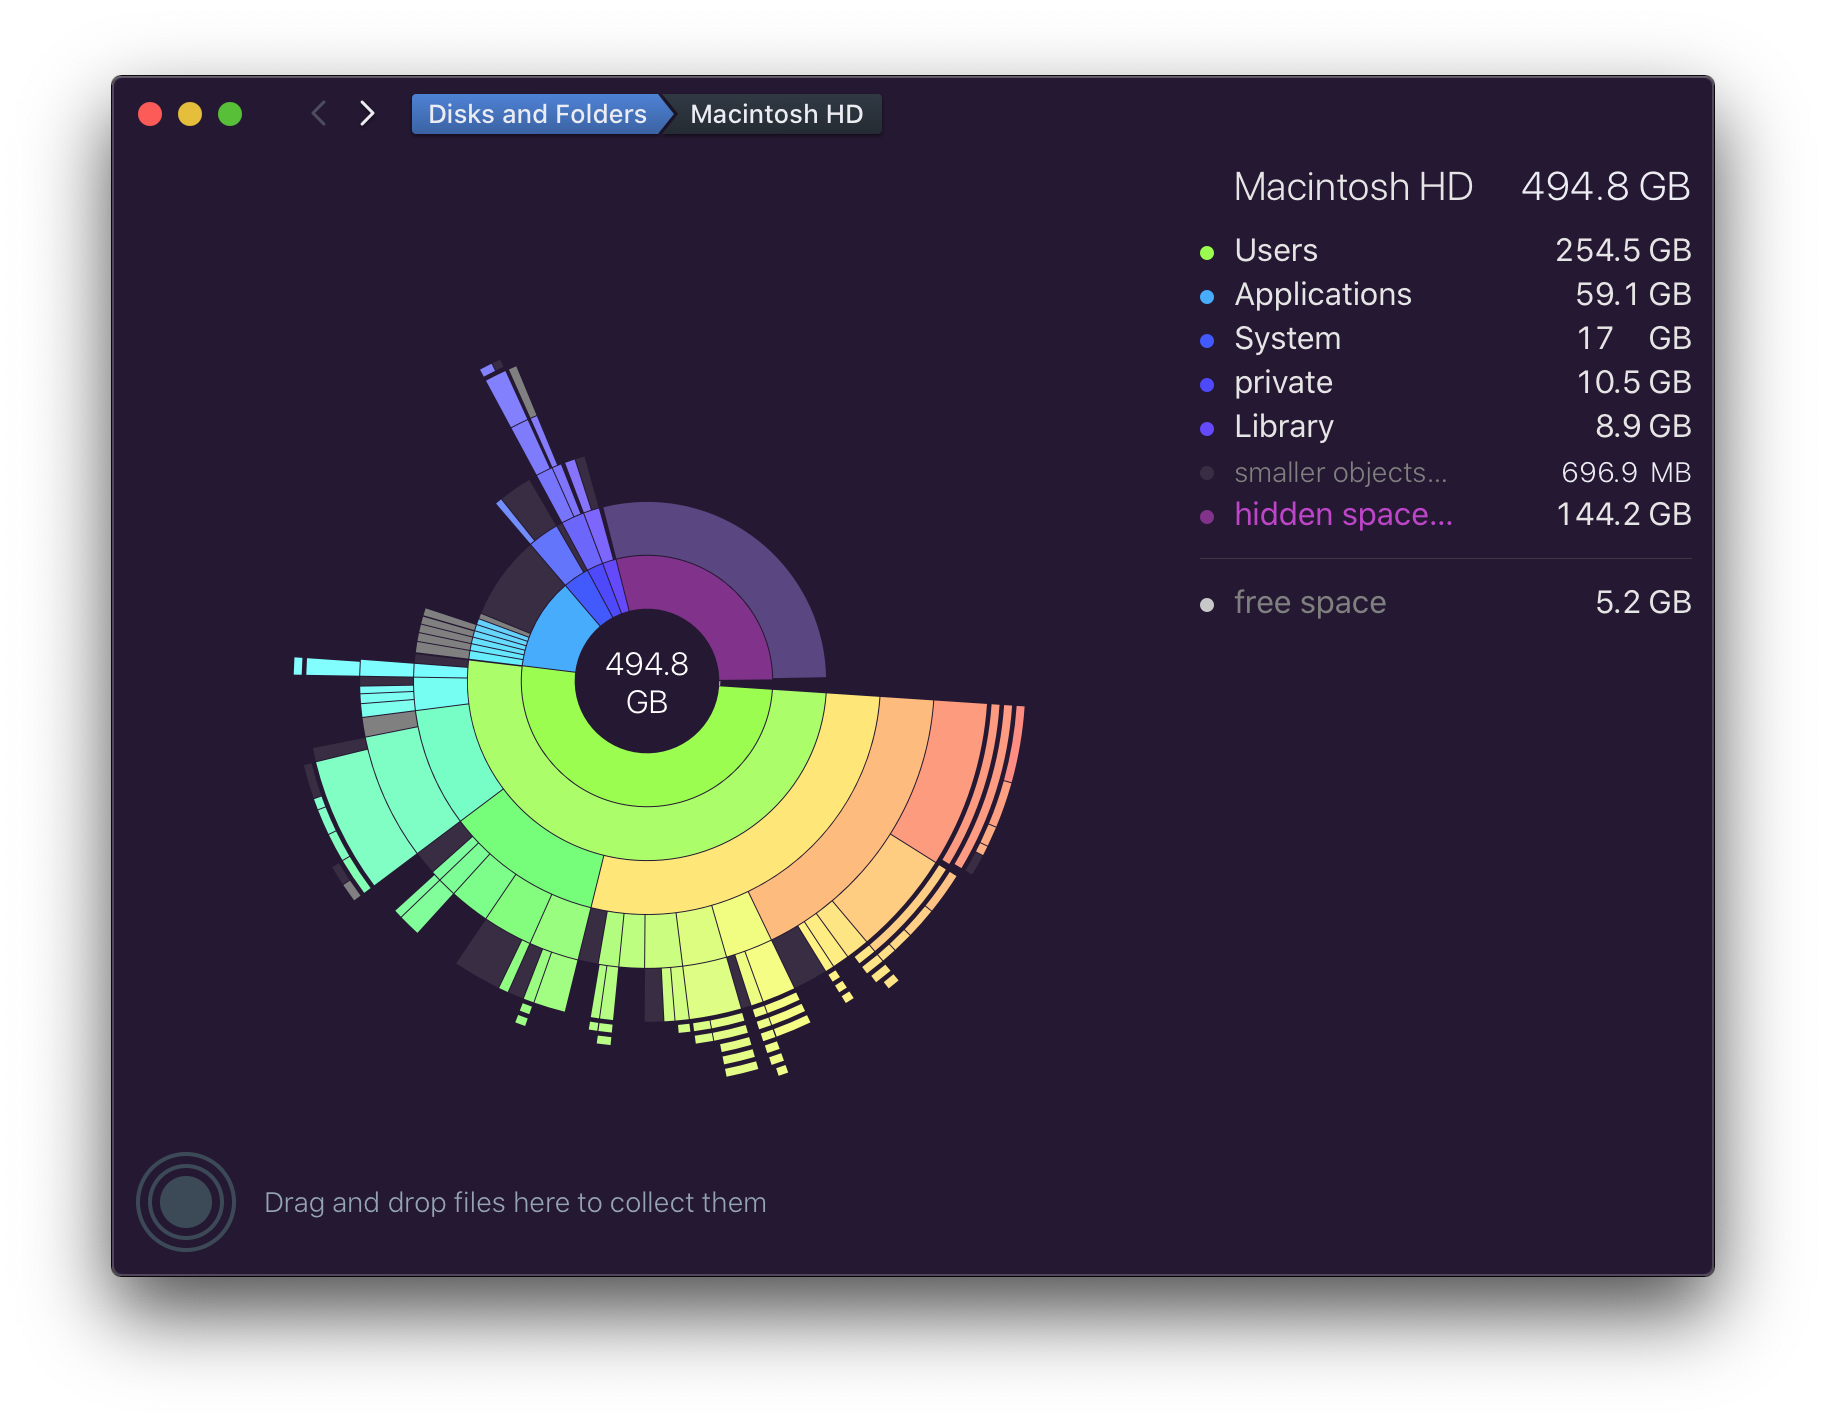The height and width of the screenshot is (1424, 1826).
Task: Click the 494.8 GB center of the sunburst
Action: [647, 682]
